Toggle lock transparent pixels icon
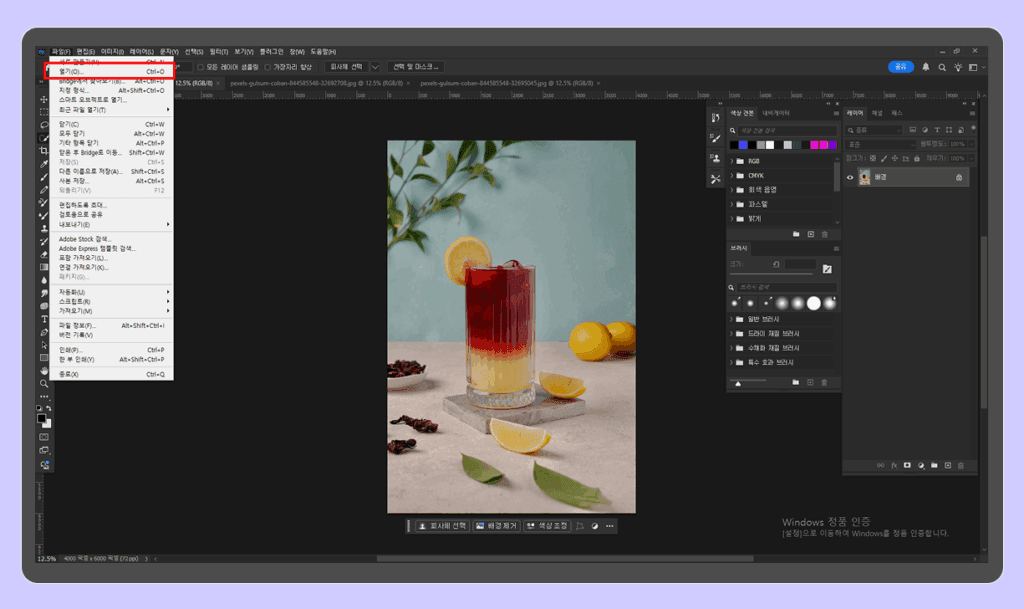 [x=872, y=158]
